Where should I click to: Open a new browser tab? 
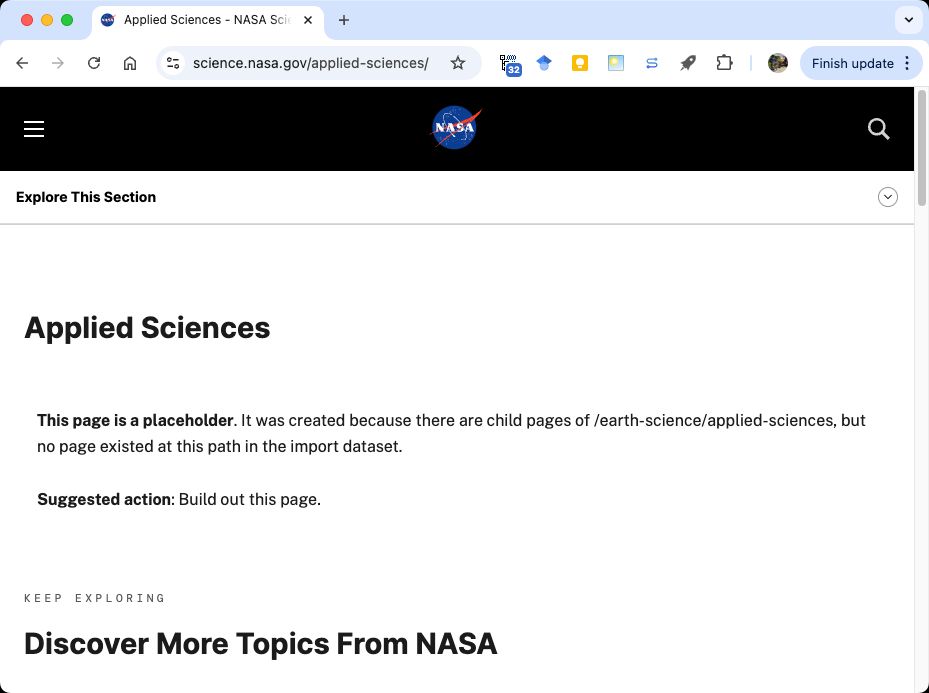click(x=344, y=20)
